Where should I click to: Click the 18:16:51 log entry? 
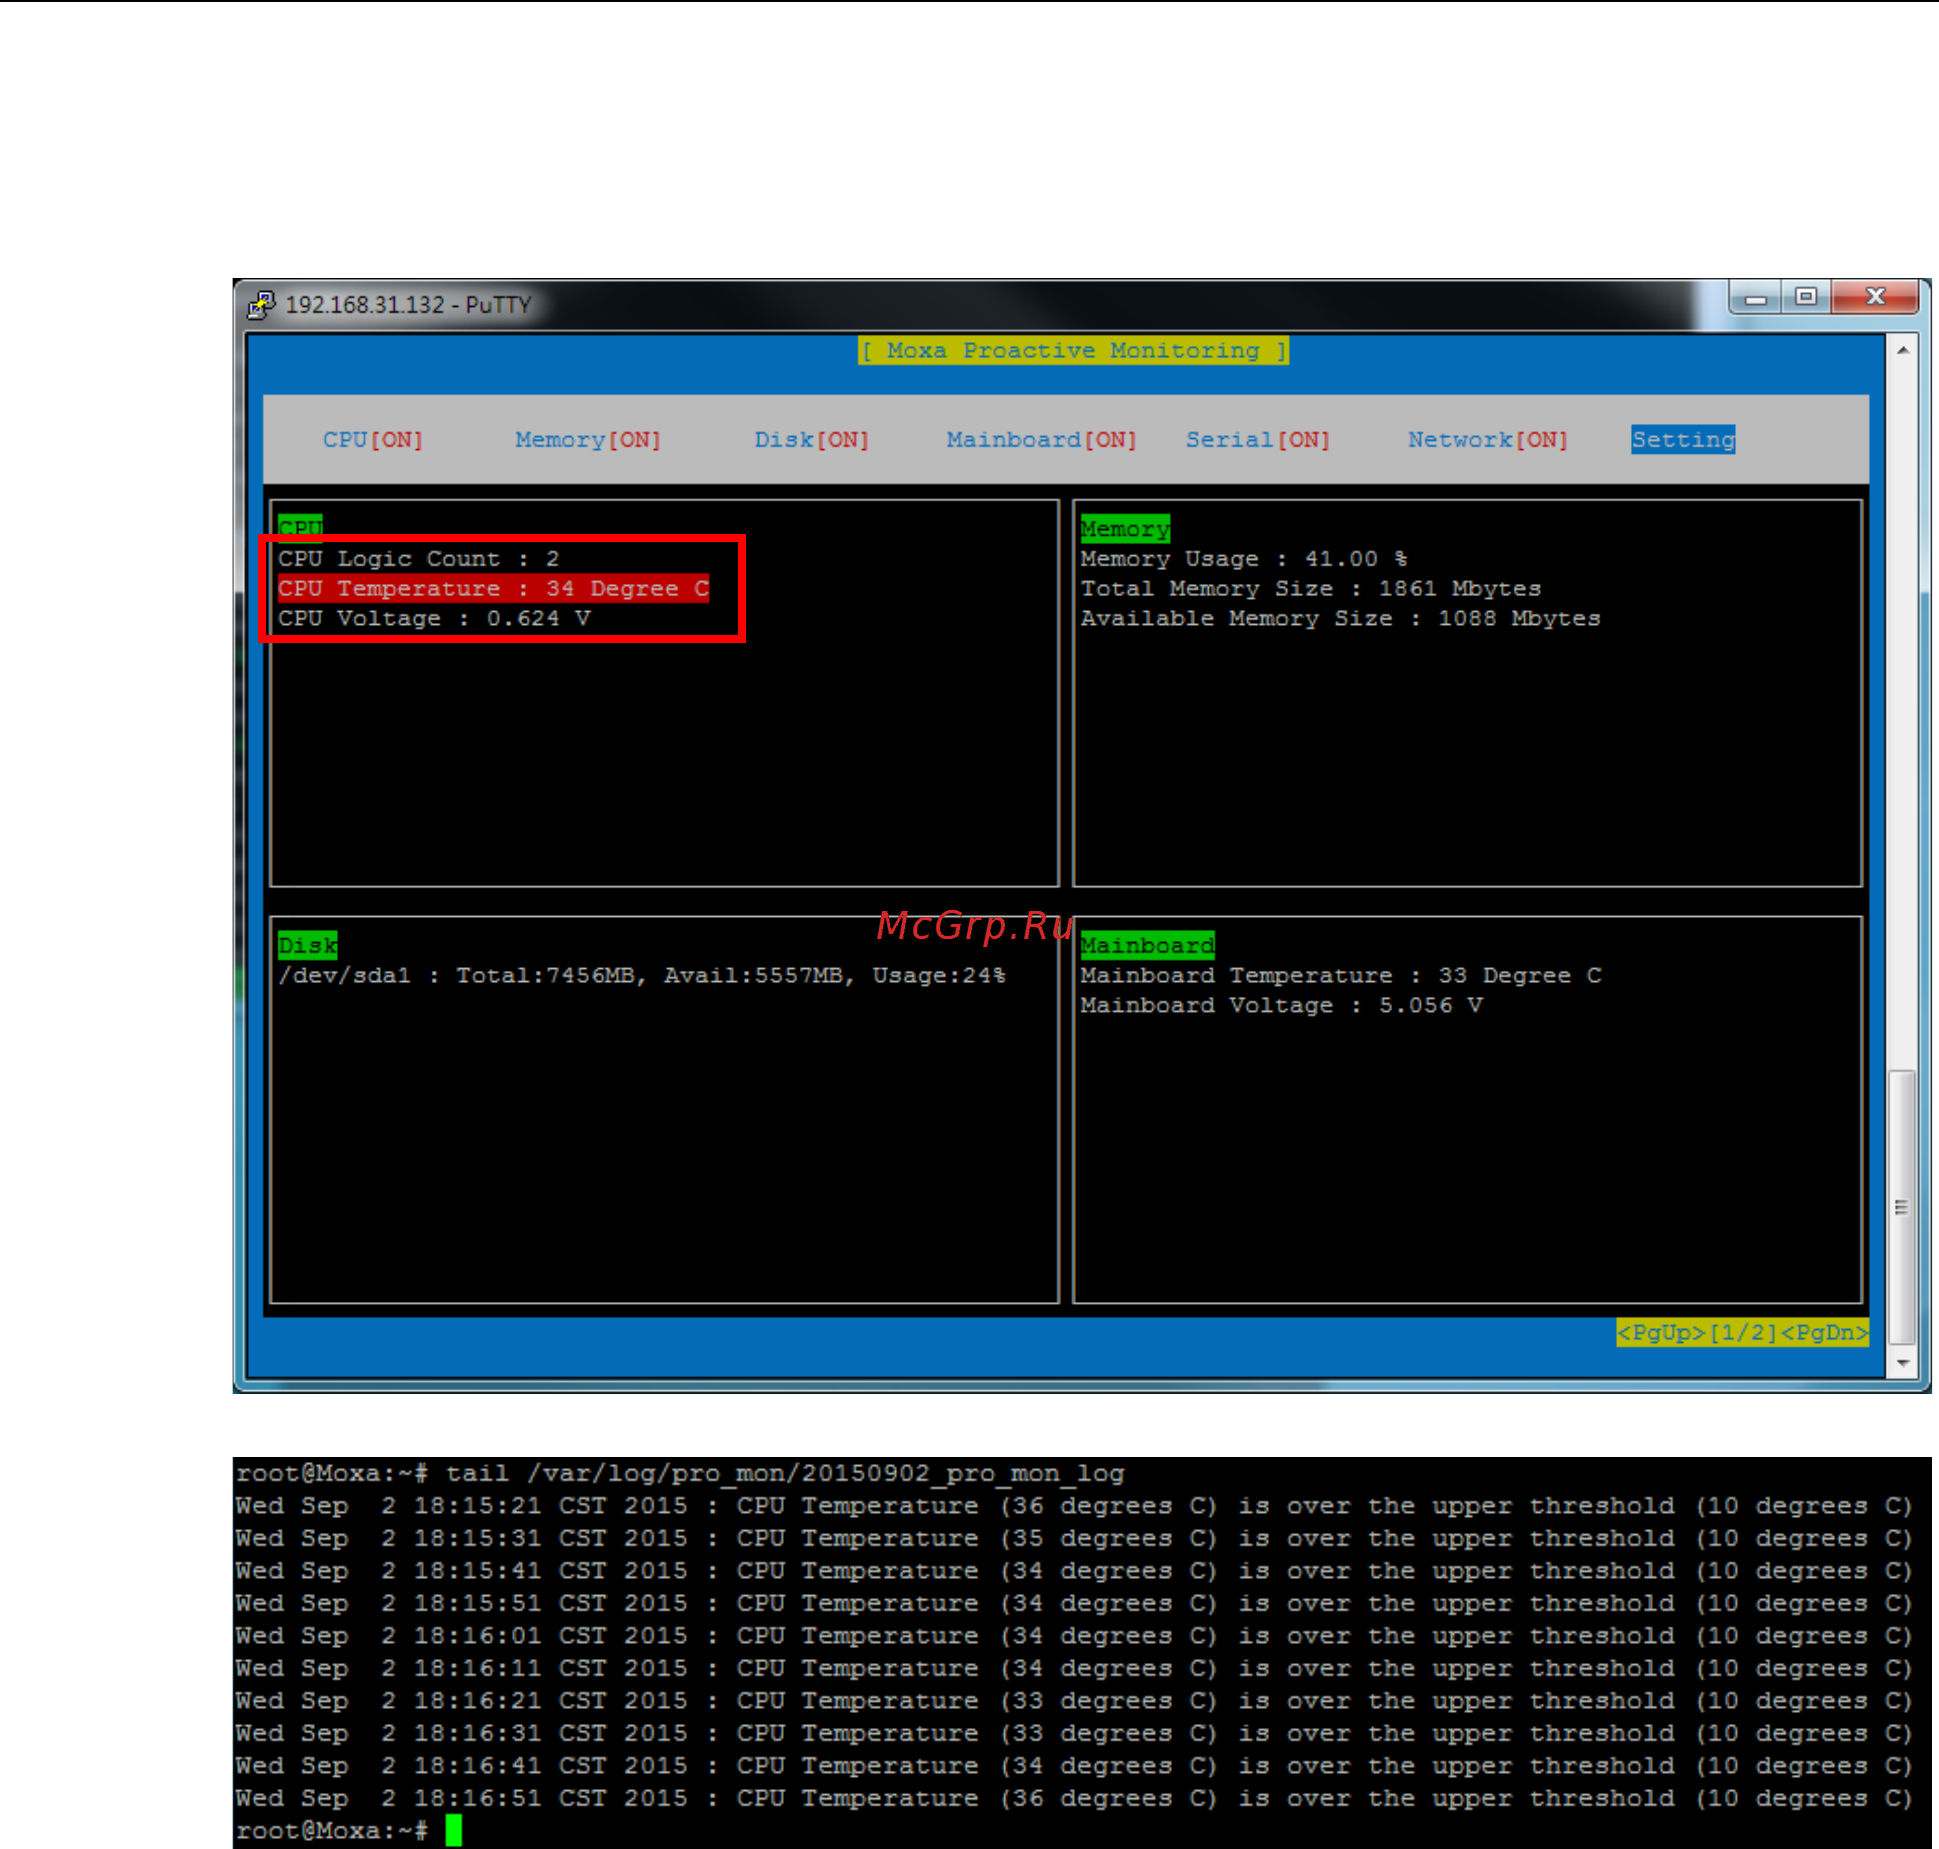click(1074, 1798)
